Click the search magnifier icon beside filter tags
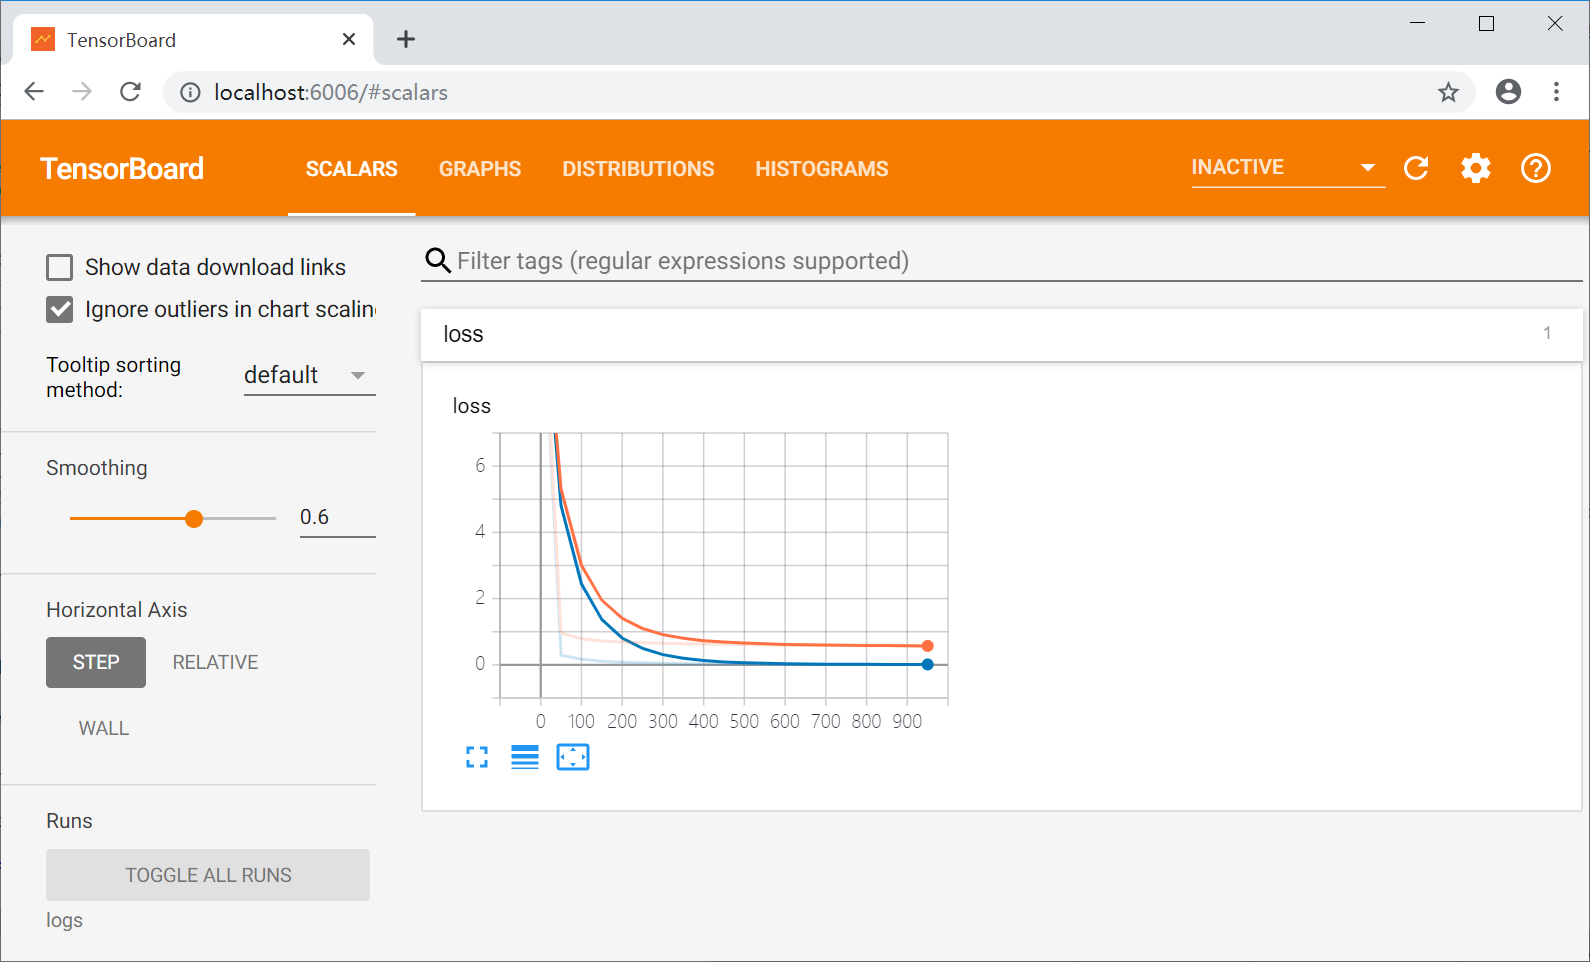Image resolution: width=1590 pixels, height=962 pixels. [x=437, y=261]
